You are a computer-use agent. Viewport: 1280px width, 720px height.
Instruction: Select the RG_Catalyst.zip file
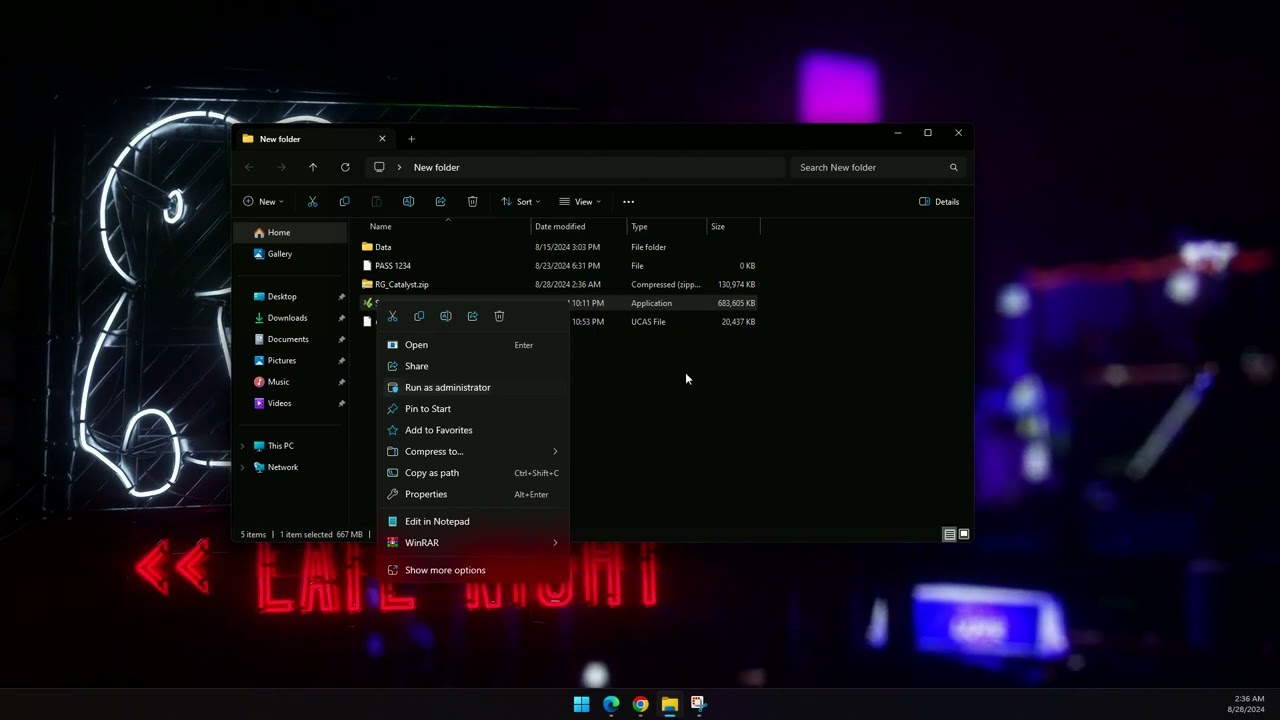point(559,285)
